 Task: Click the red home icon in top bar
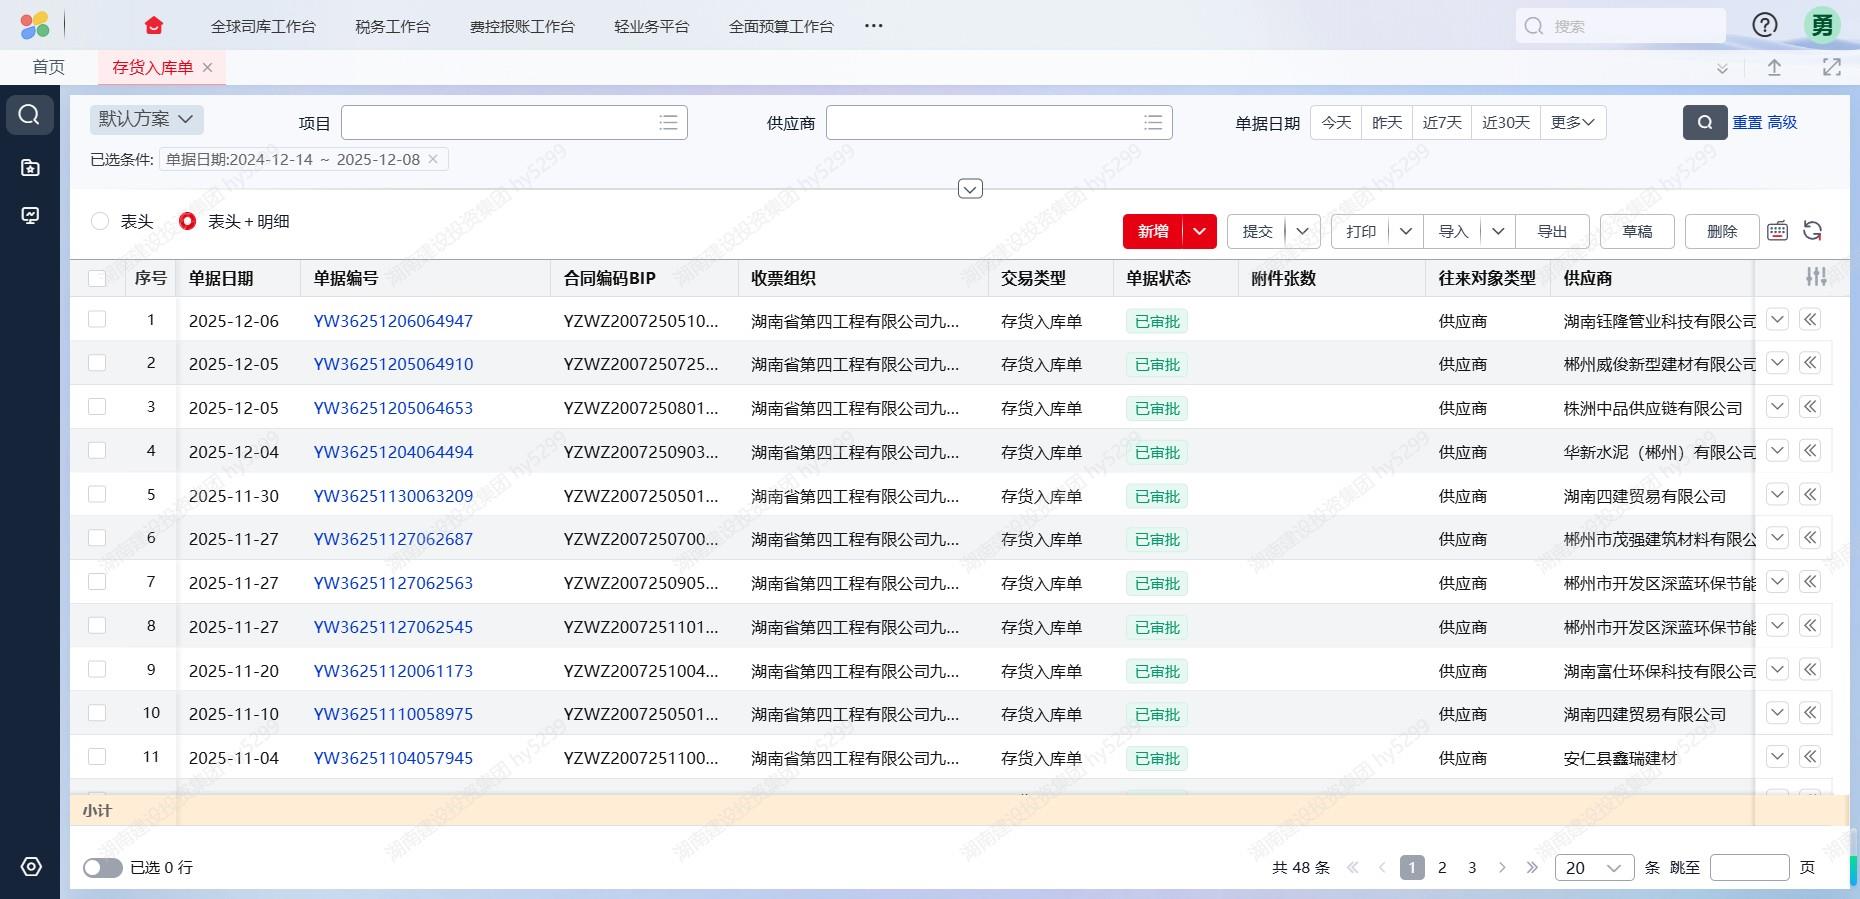(x=153, y=26)
